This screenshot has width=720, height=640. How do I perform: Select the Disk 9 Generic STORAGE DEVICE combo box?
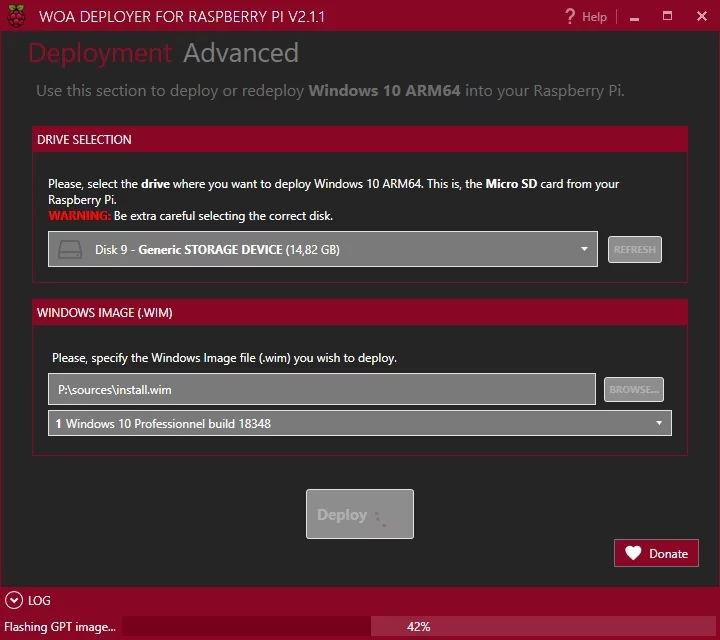(323, 249)
